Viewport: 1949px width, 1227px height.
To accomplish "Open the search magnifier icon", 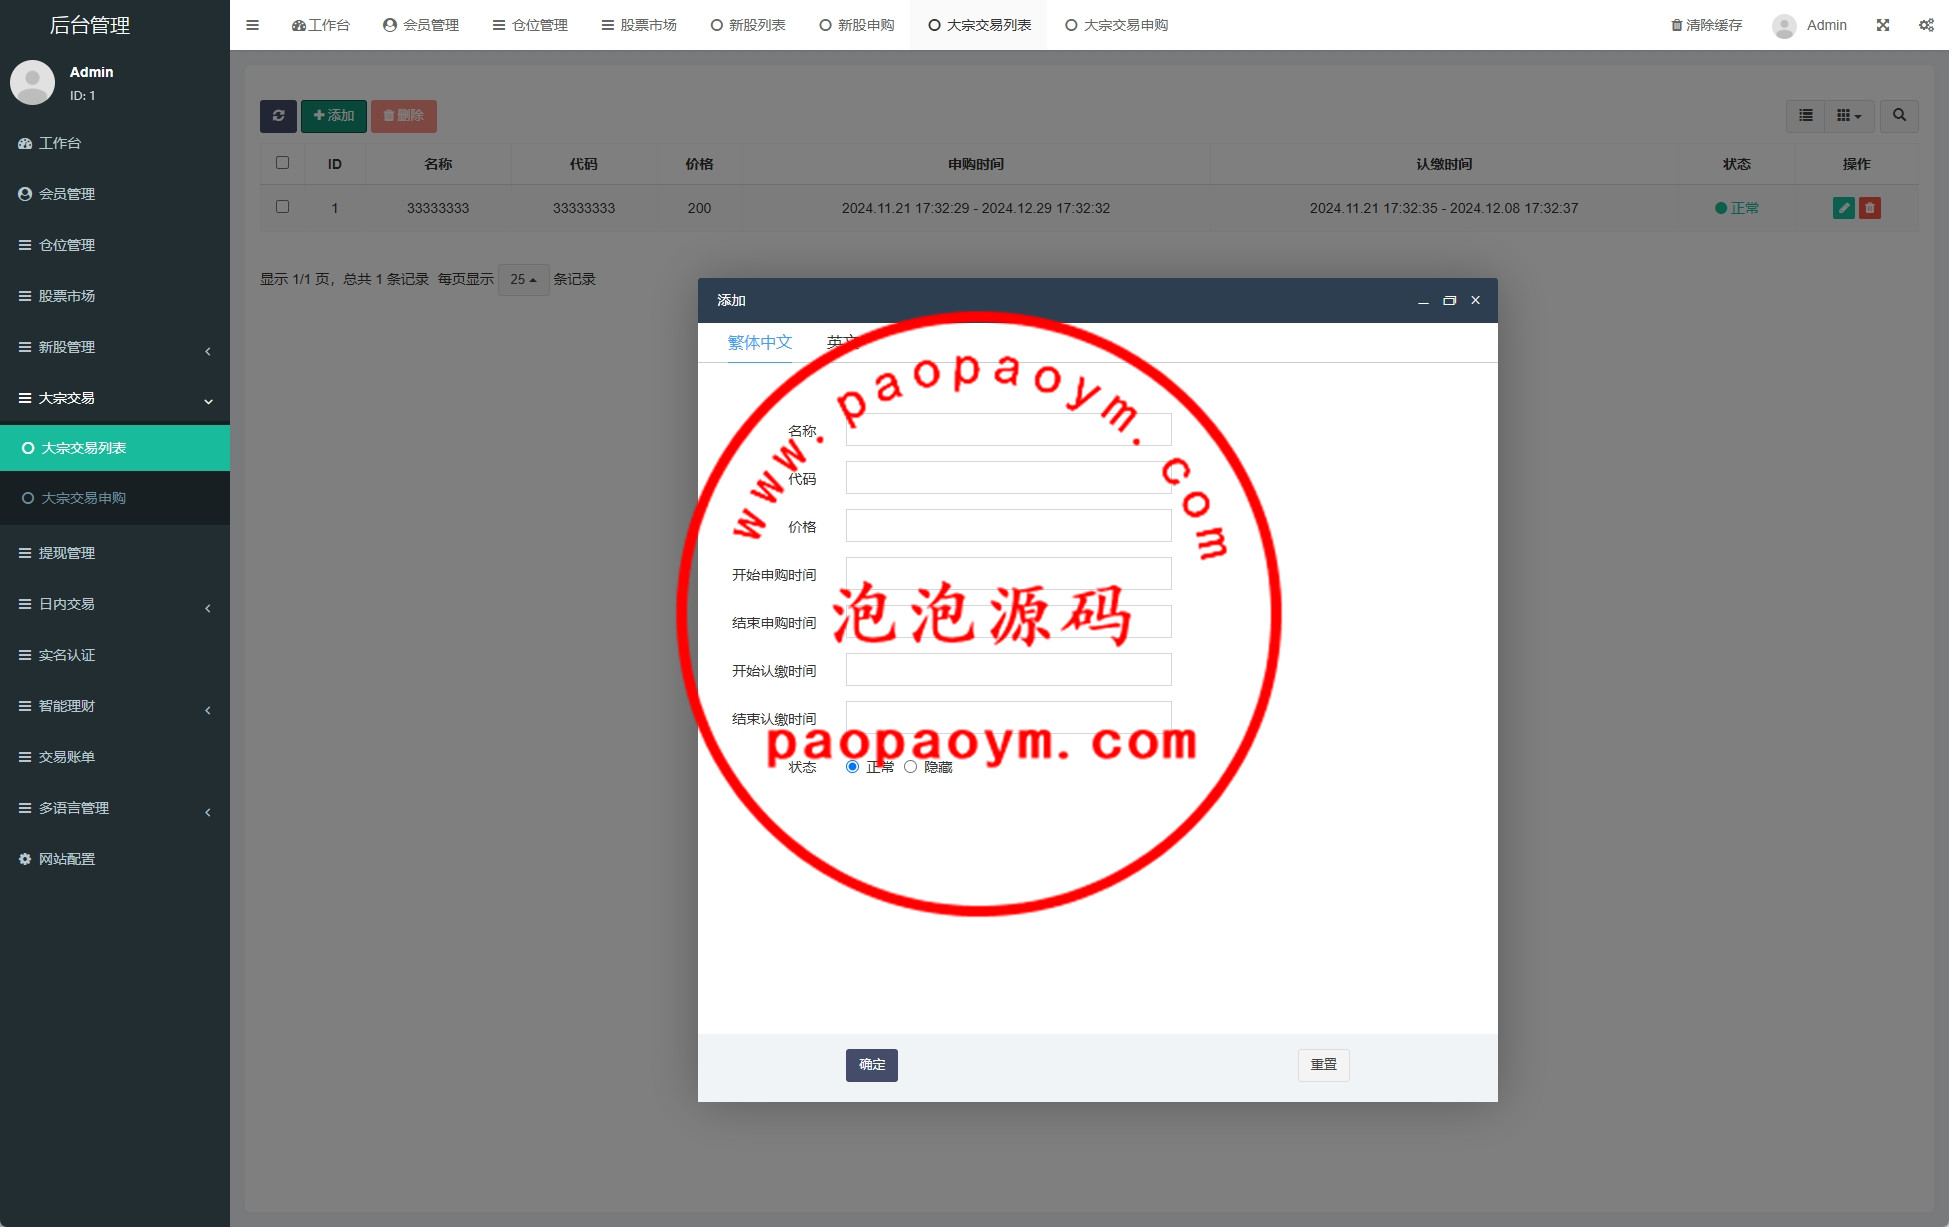I will coord(1898,116).
